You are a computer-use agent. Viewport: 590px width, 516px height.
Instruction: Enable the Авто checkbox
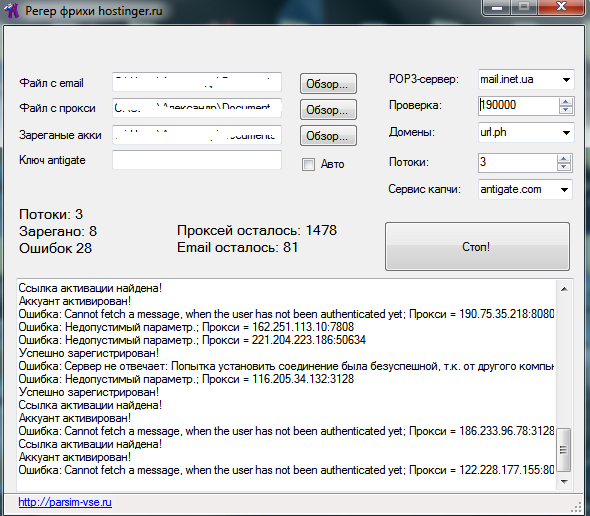tap(308, 164)
